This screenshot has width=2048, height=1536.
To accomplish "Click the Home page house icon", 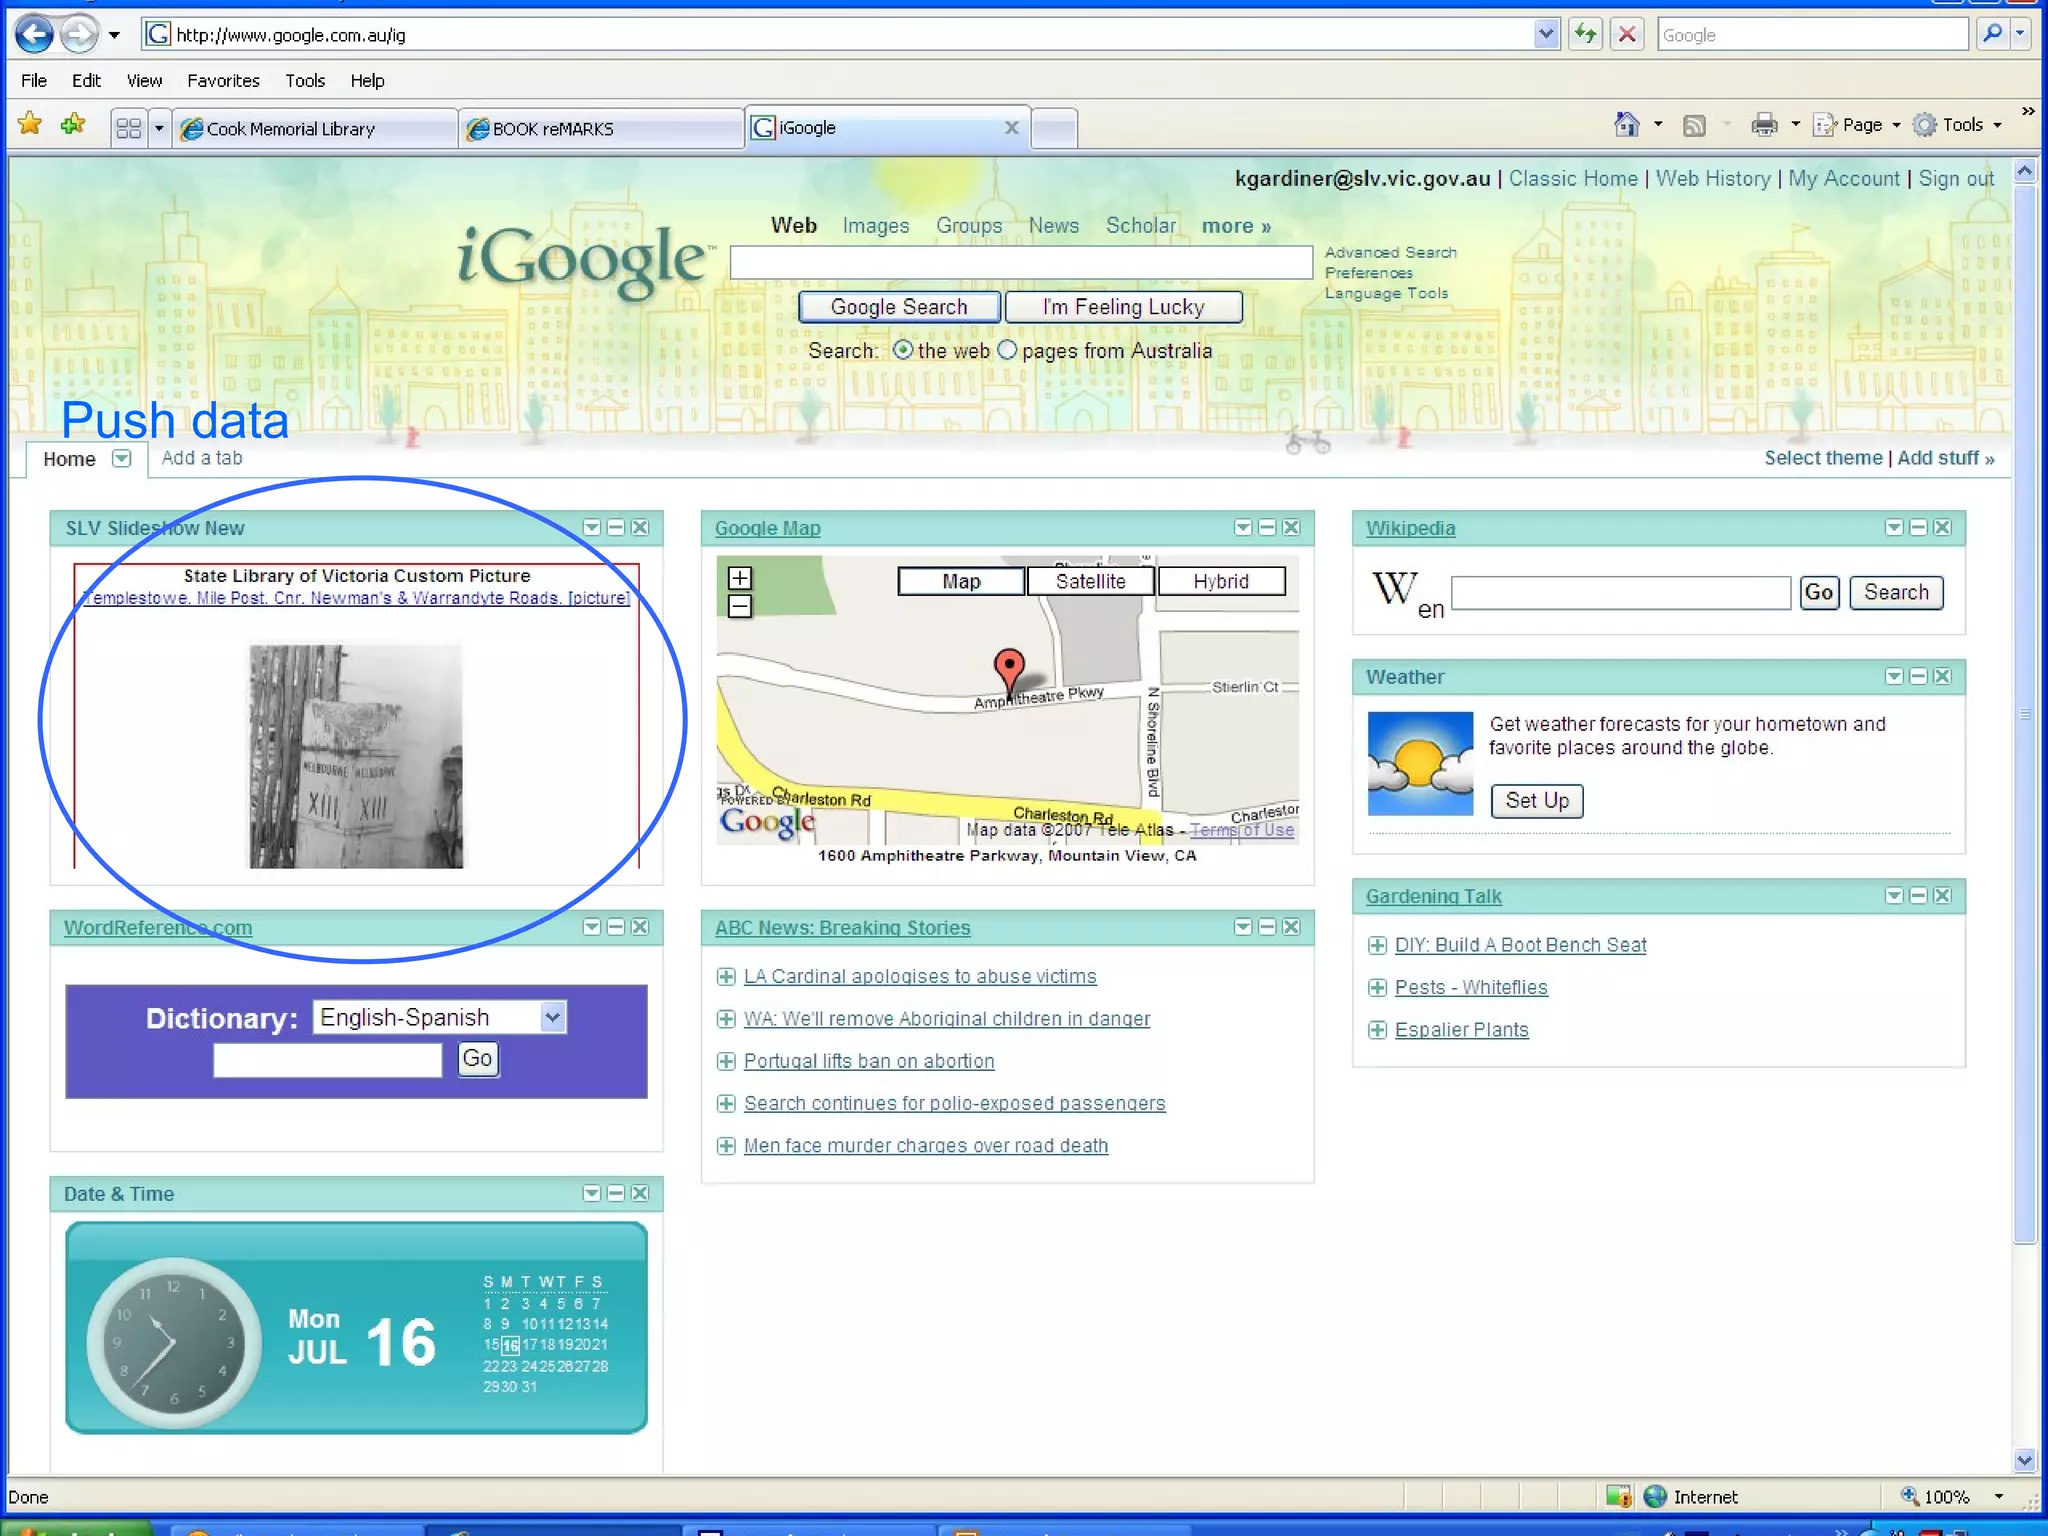I will 1626,125.
